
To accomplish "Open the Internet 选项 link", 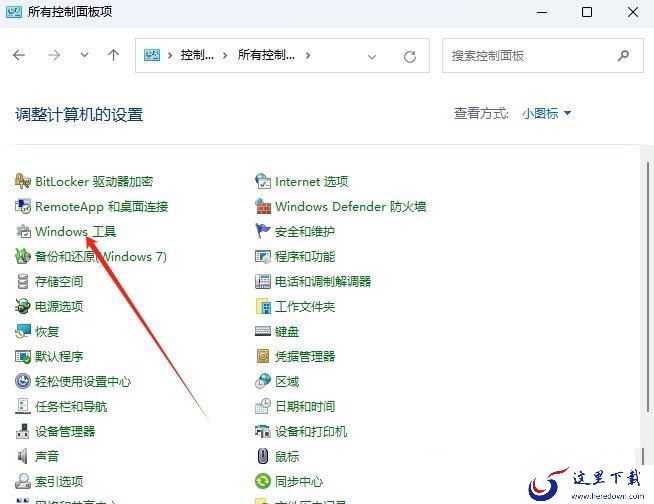I will point(312,181).
